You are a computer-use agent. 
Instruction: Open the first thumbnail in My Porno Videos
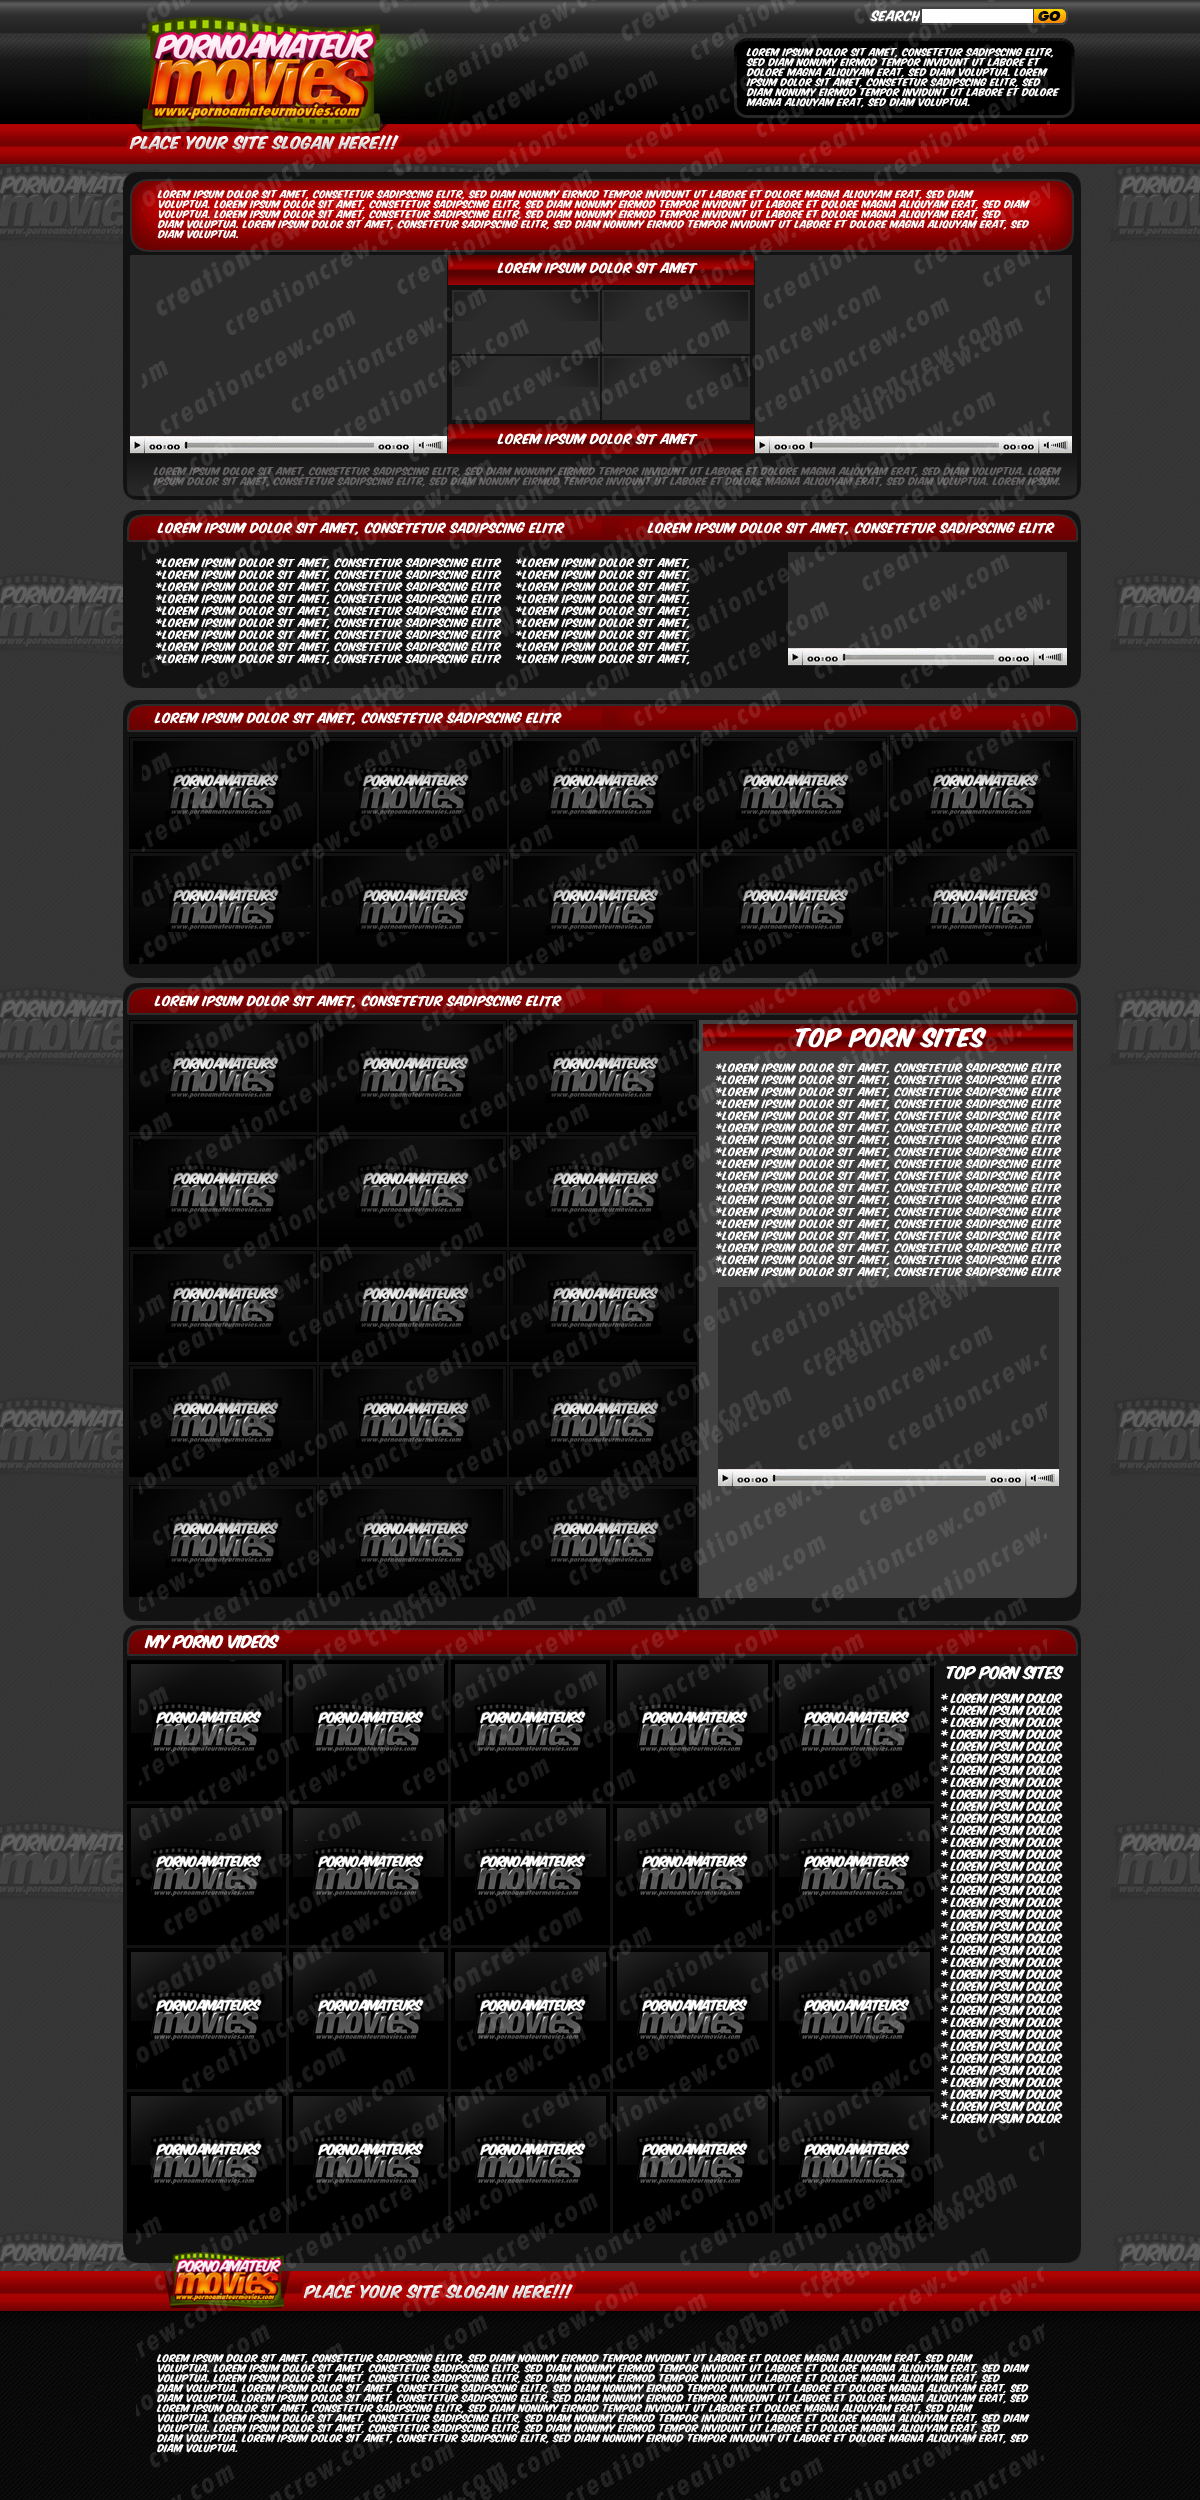tap(207, 1731)
